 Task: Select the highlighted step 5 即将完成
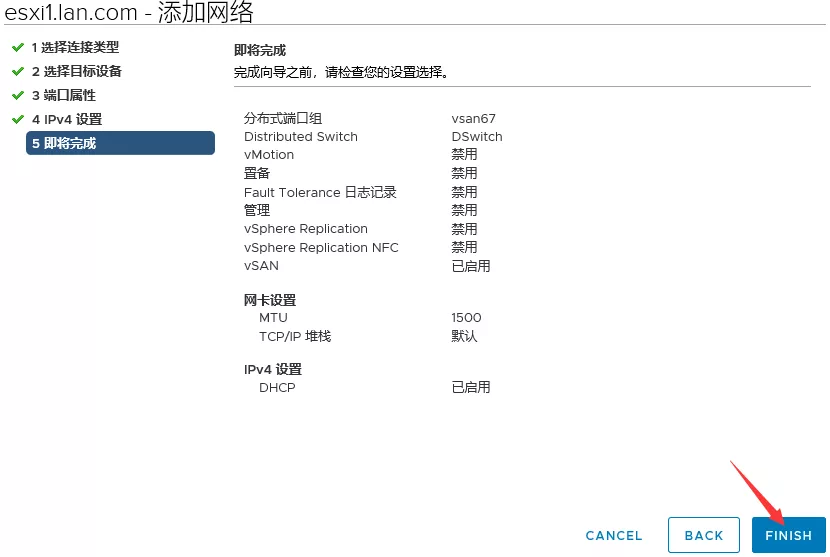pyautogui.click(x=120, y=143)
